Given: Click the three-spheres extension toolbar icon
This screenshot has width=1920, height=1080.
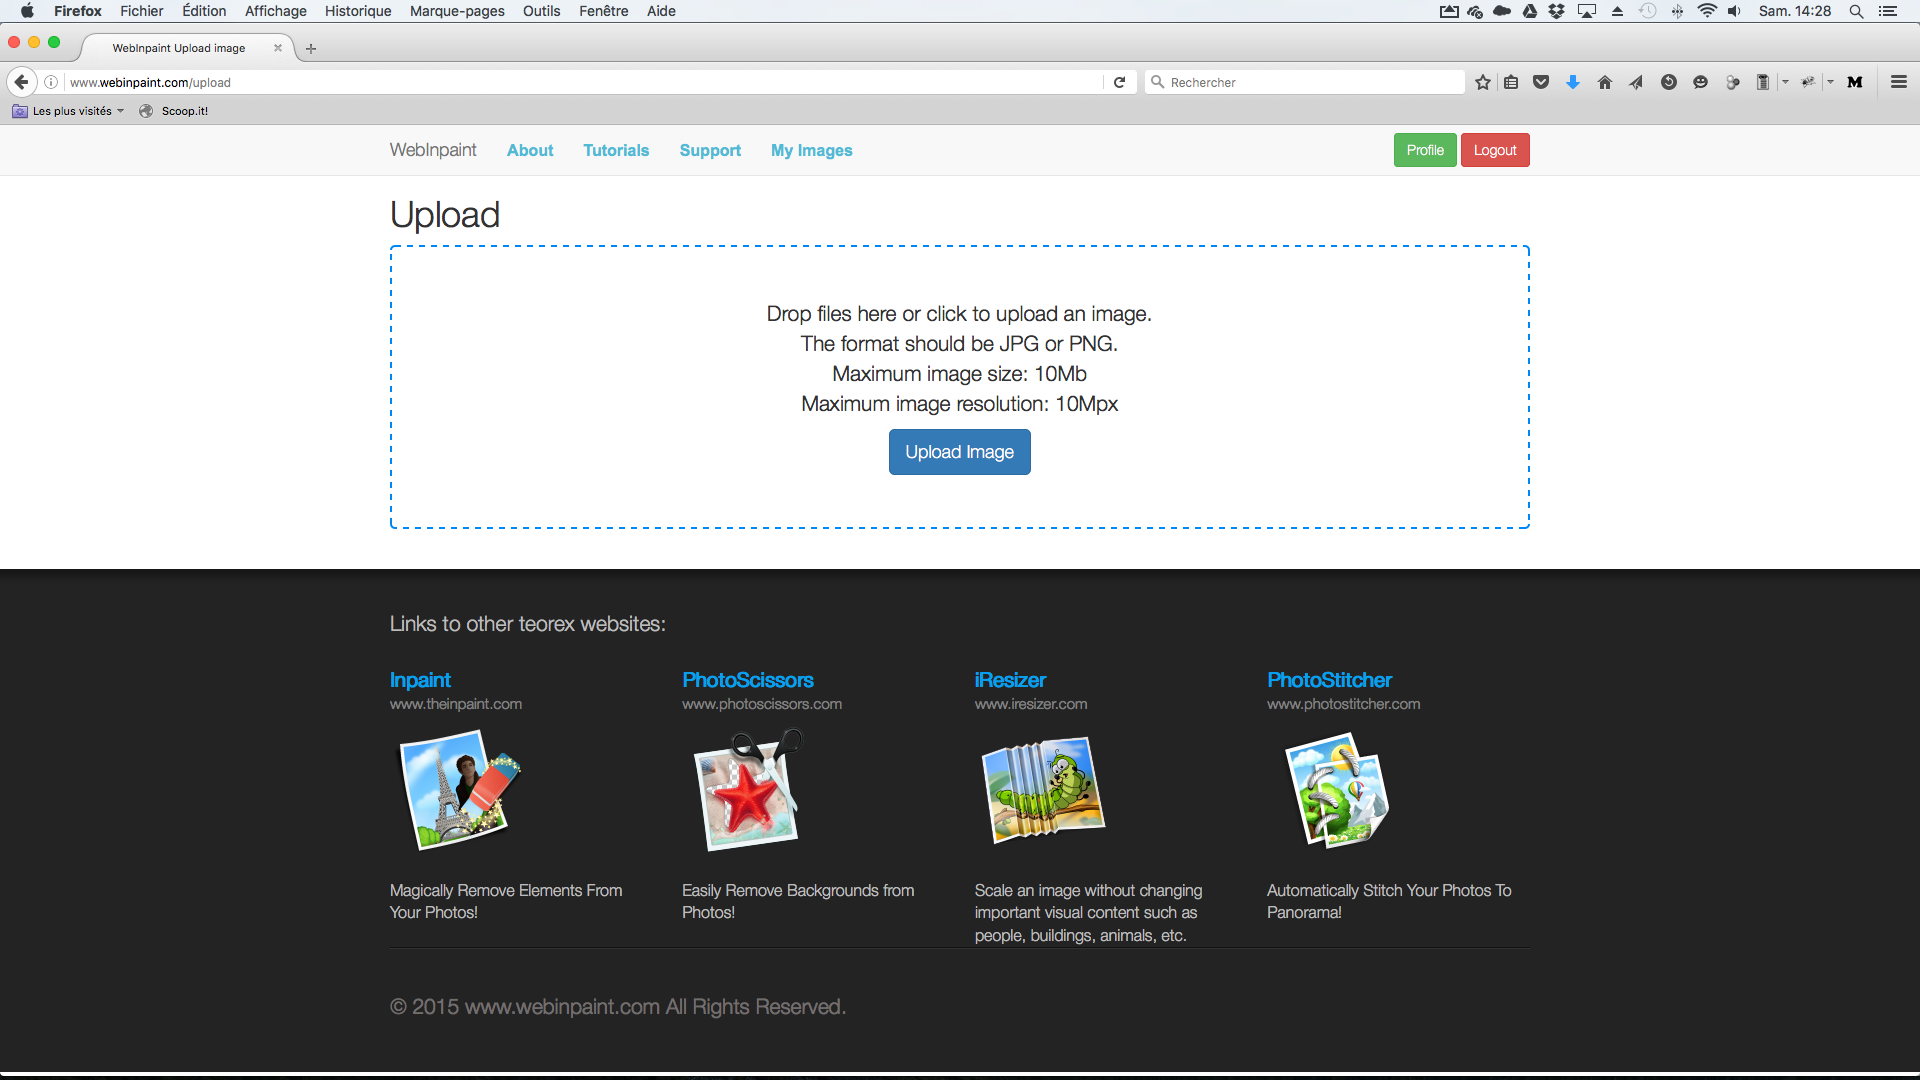Looking at the screenshot, I should click(x=1733, y=82).
